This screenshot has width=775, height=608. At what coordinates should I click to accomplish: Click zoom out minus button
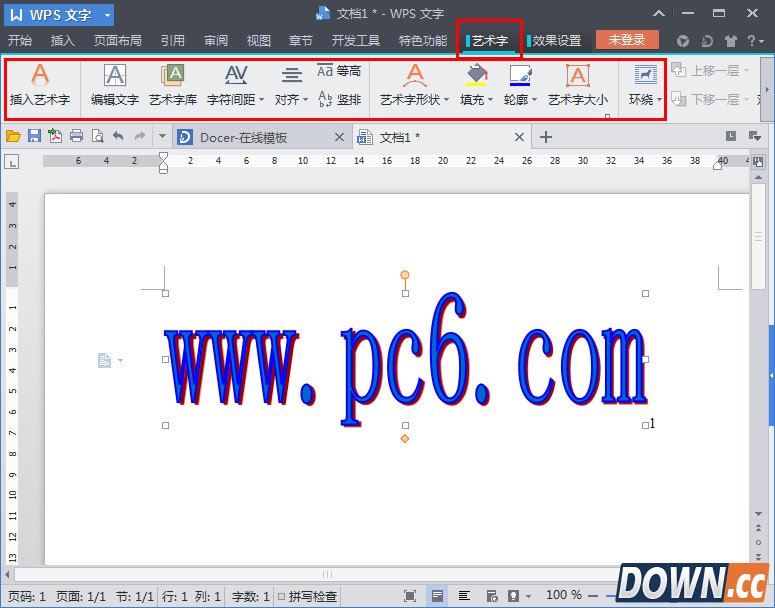pyautogui.click(x=593, y=596)
